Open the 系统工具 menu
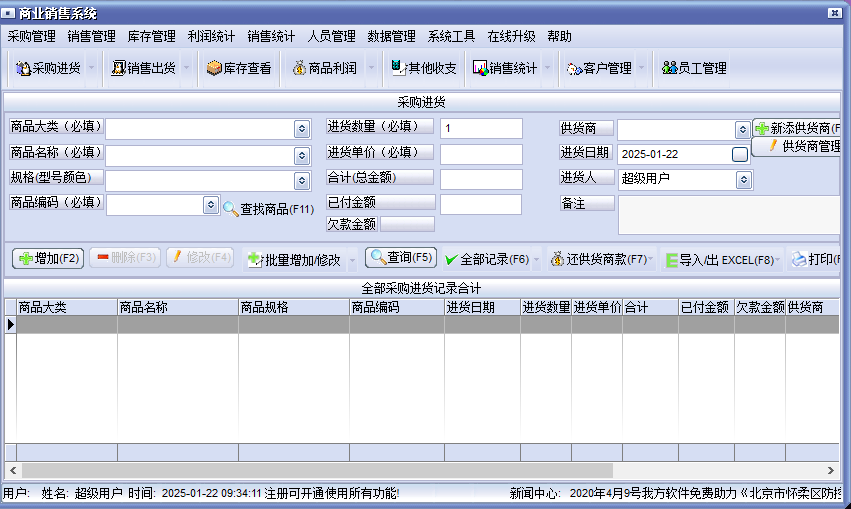 pos(452,36)
